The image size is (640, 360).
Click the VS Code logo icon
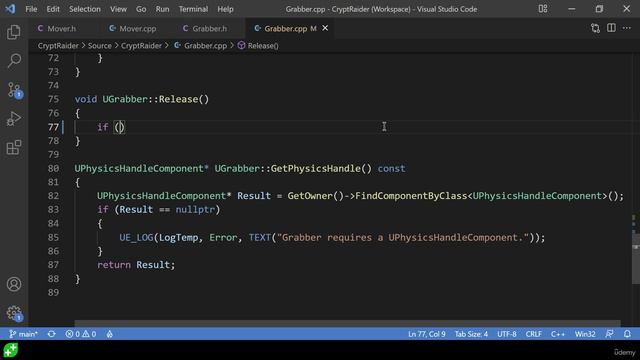[10, 9]
